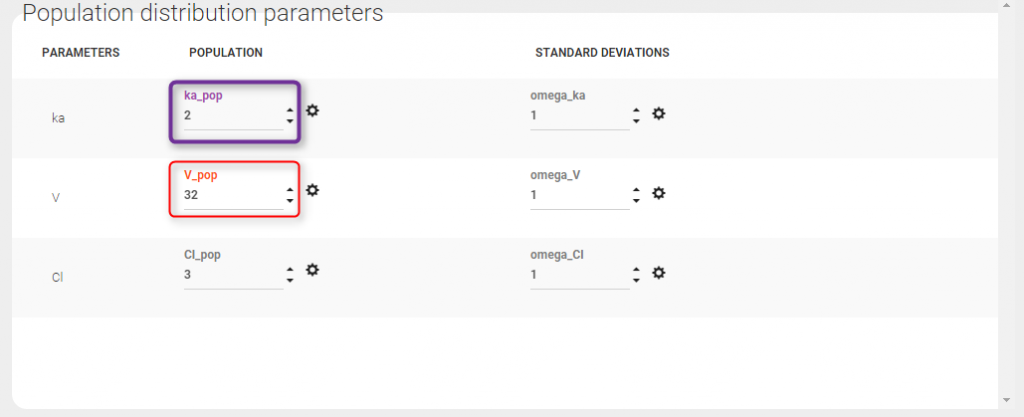Decrease ka_pop value with down arrow
The height and width of the screenshot is (417, 1024).
click(x=290, y=121)
